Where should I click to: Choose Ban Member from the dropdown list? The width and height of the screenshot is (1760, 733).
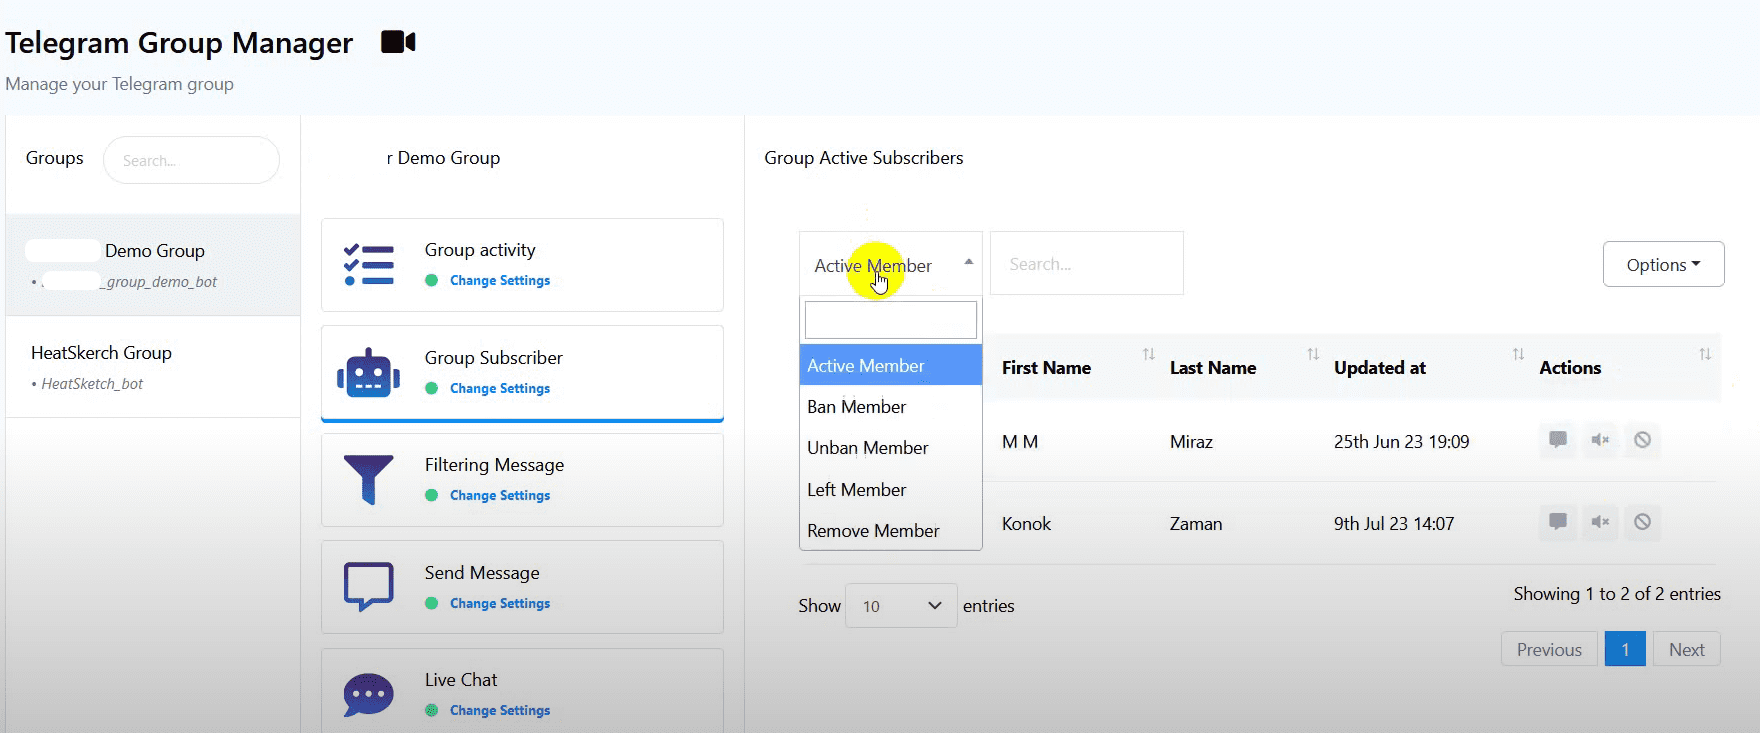point(857,407)
